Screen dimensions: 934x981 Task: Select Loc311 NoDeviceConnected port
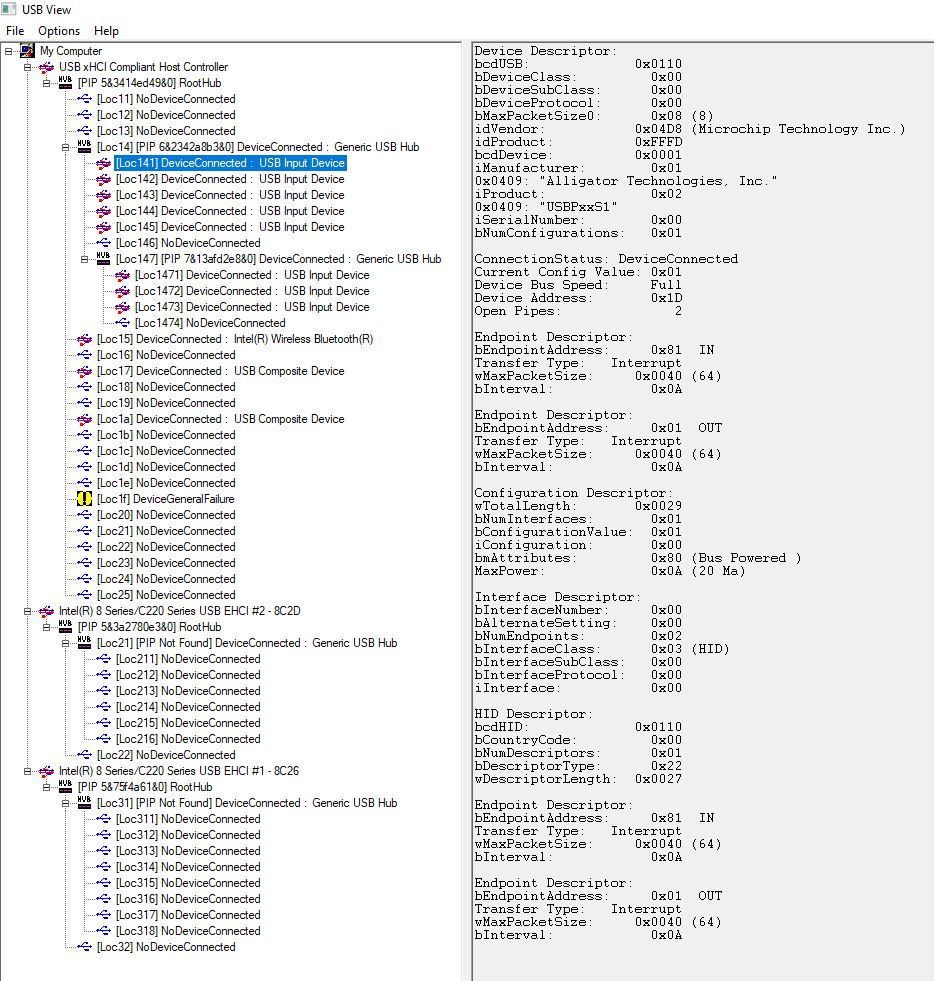[x=188, y=819]
